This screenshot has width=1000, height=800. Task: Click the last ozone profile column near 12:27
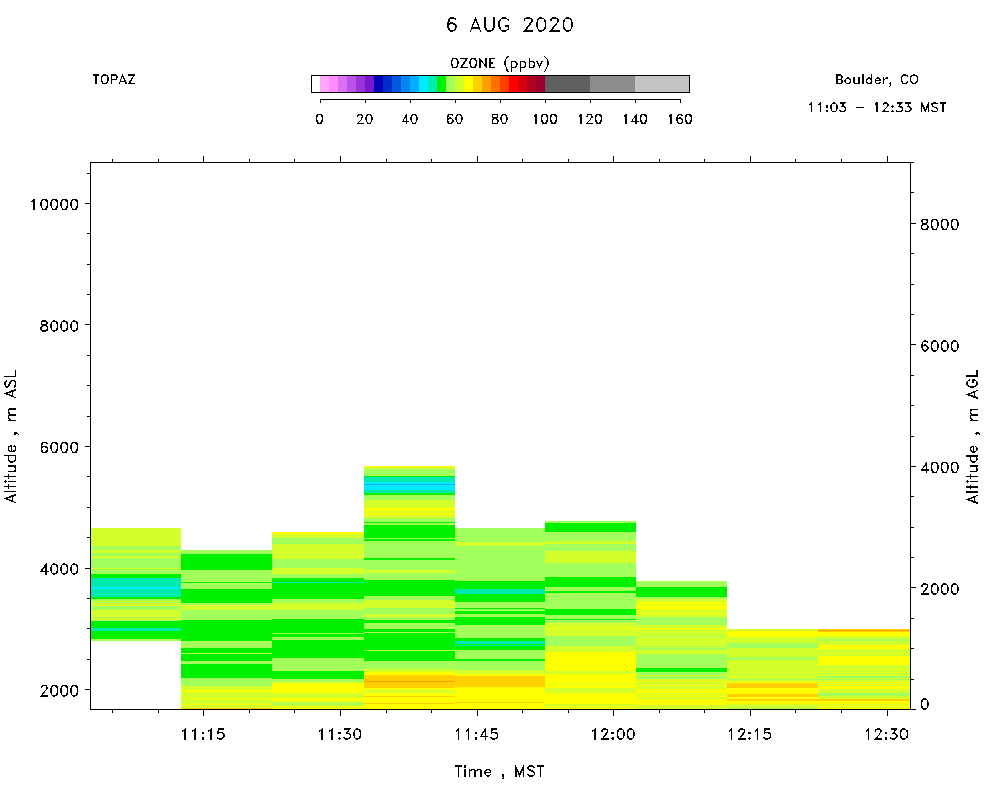[864, 669]
